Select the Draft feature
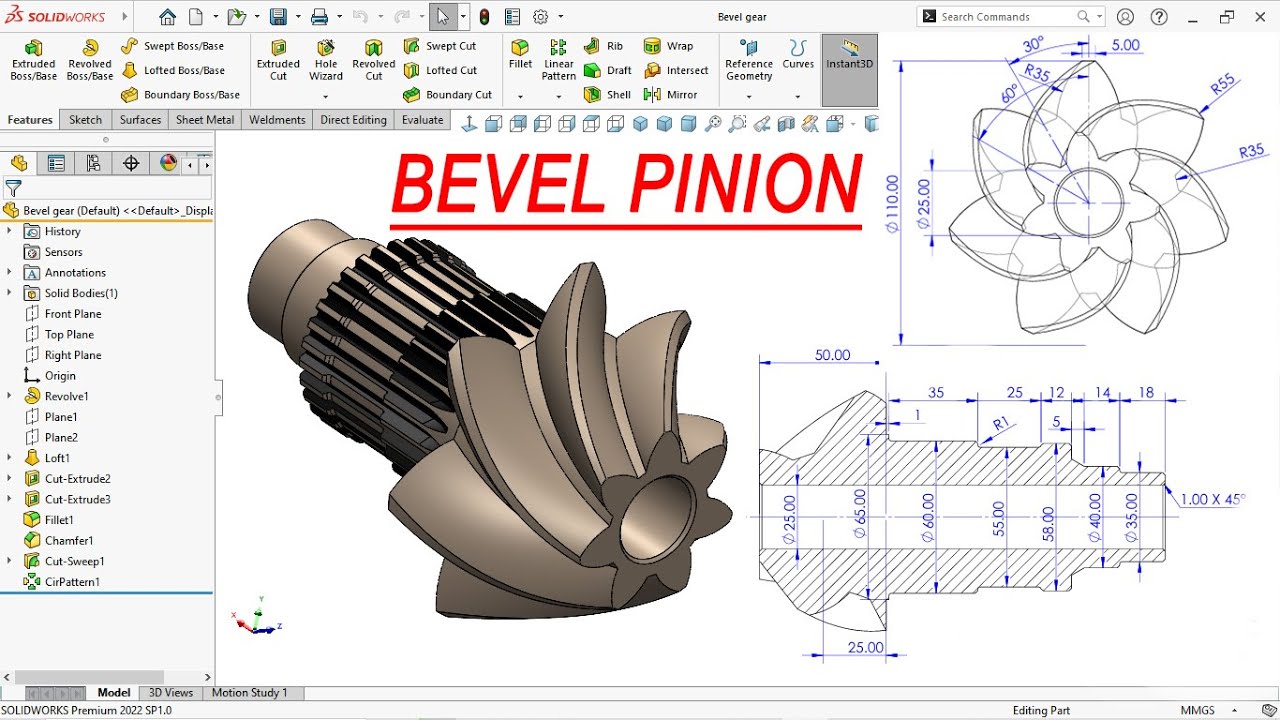Screen dimensions: 1280x720 pos(608,70)
